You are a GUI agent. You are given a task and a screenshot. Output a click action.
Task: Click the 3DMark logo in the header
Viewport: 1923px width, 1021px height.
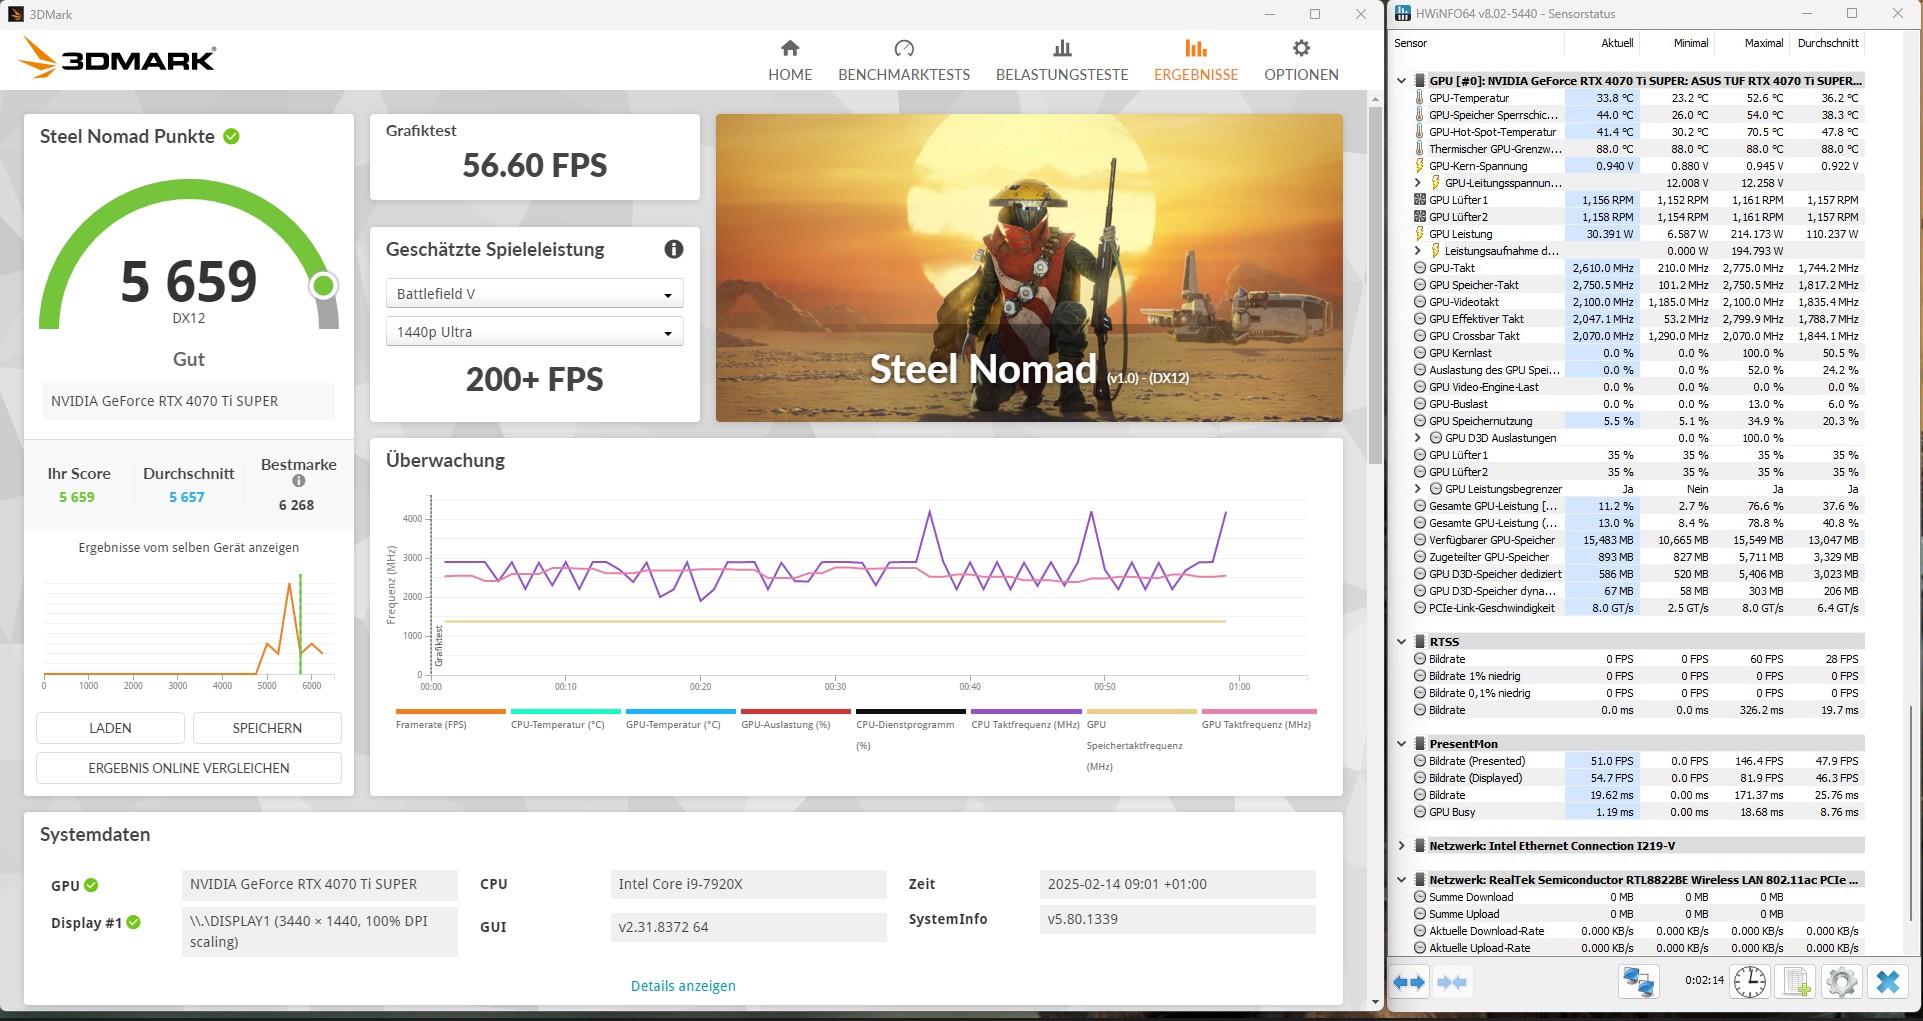coord(117,58)
